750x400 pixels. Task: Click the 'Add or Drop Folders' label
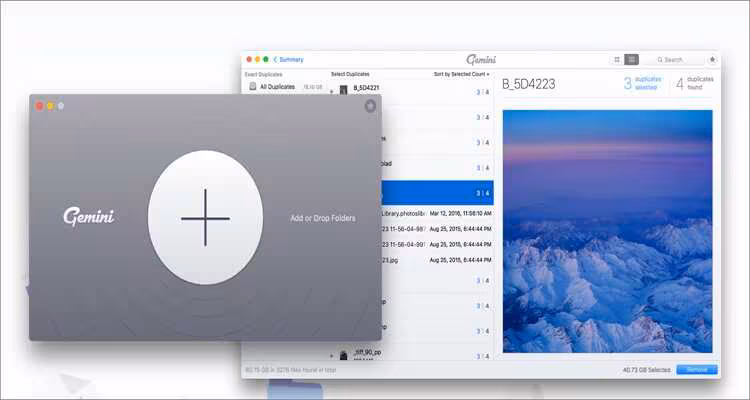click(x=323, y=218)
